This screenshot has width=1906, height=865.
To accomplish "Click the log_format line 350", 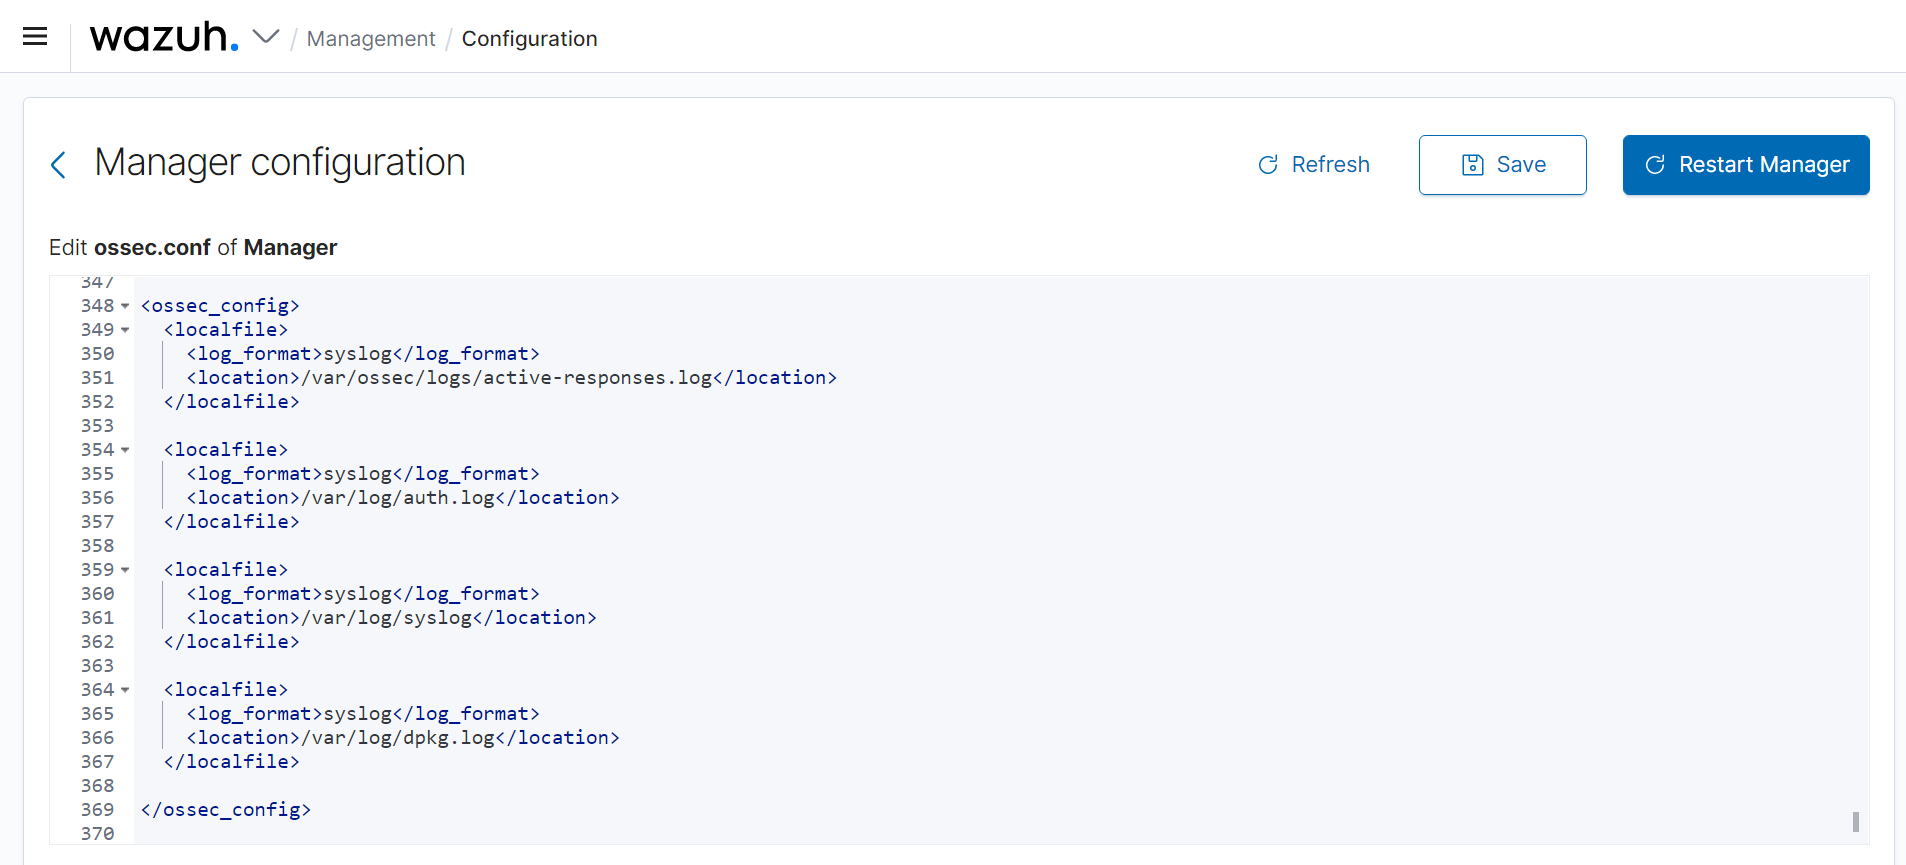I will click(363, 354).
